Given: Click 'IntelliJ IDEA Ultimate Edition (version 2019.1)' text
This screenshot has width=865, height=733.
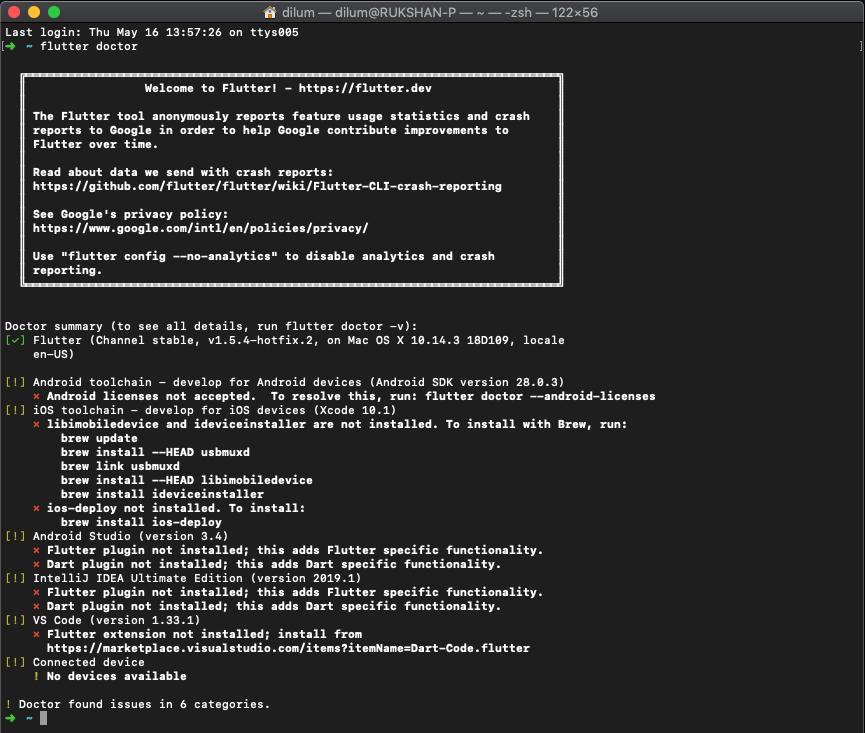Looking at the screenshot, I should [x=197, y=578].
